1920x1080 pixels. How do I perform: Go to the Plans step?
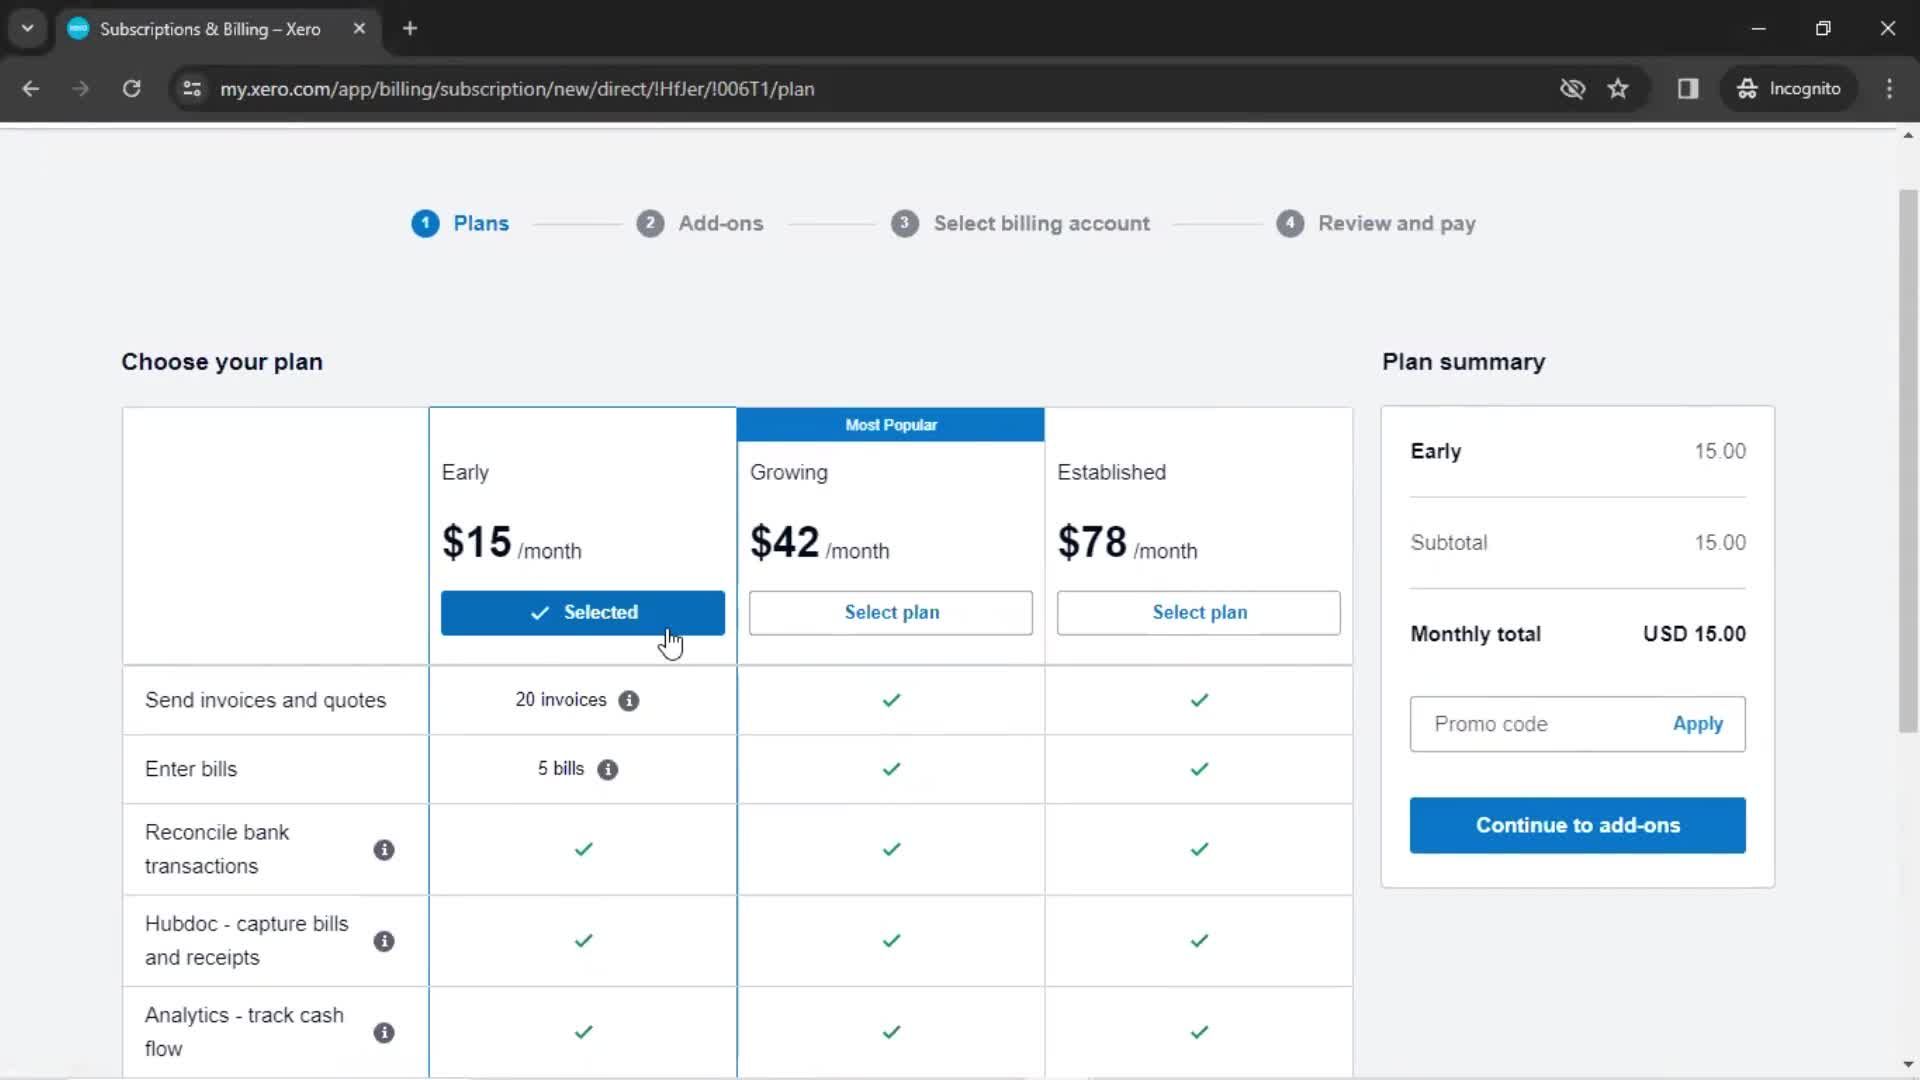click(x=460, y=223)
